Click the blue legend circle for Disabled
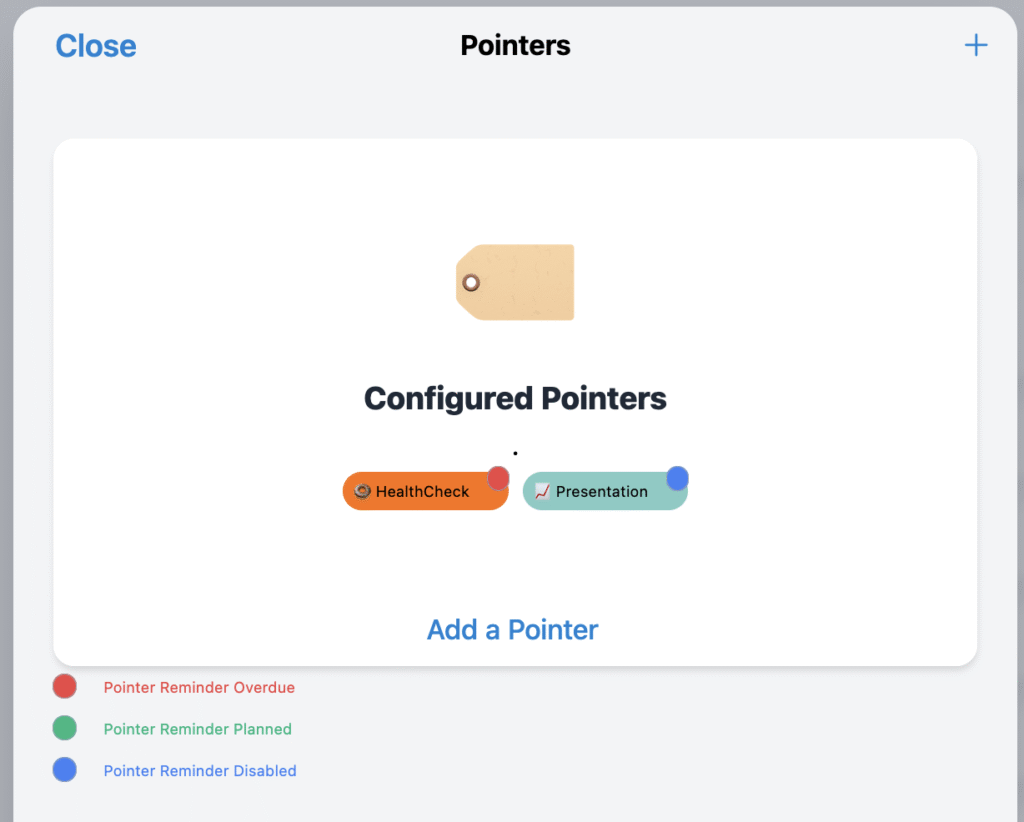Screen dimensions: 1024x822 (x=65, y=770)
